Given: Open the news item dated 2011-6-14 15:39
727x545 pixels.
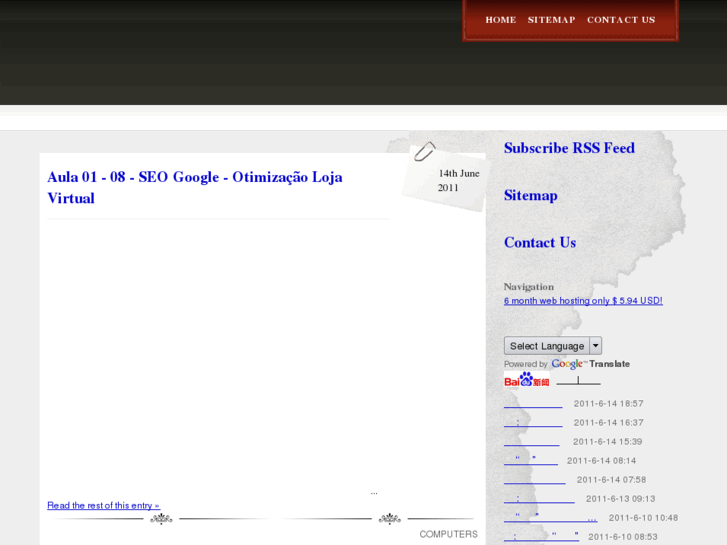Looking at the screenshot, I should 531,442.
